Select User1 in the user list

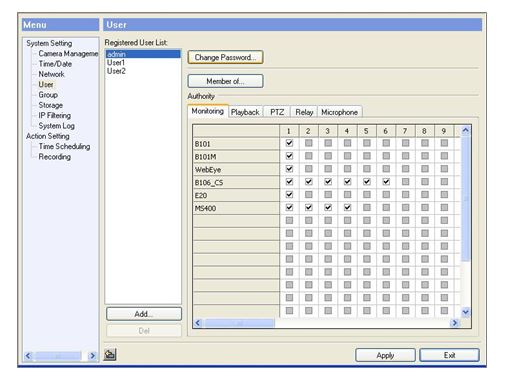(143, 62)
